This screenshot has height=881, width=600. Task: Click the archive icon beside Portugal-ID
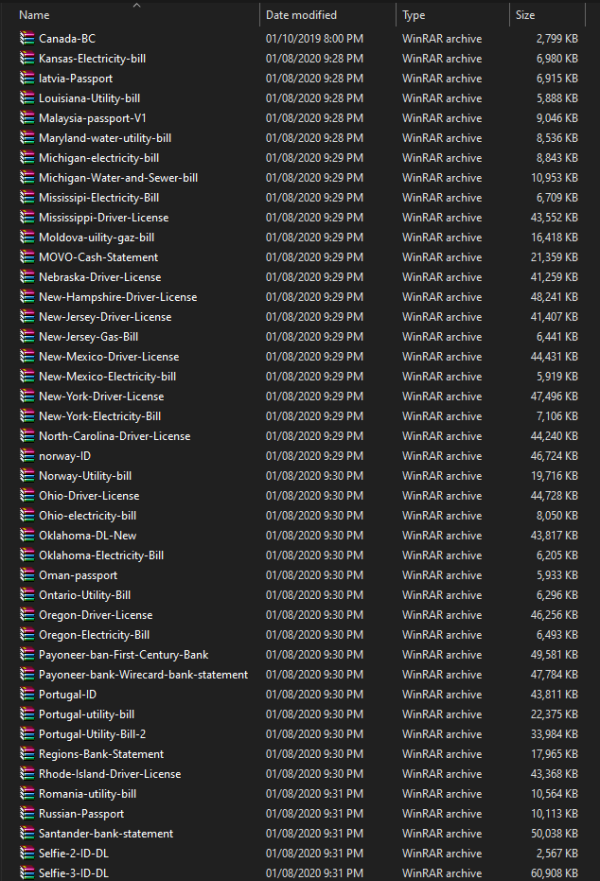(27, 695)
